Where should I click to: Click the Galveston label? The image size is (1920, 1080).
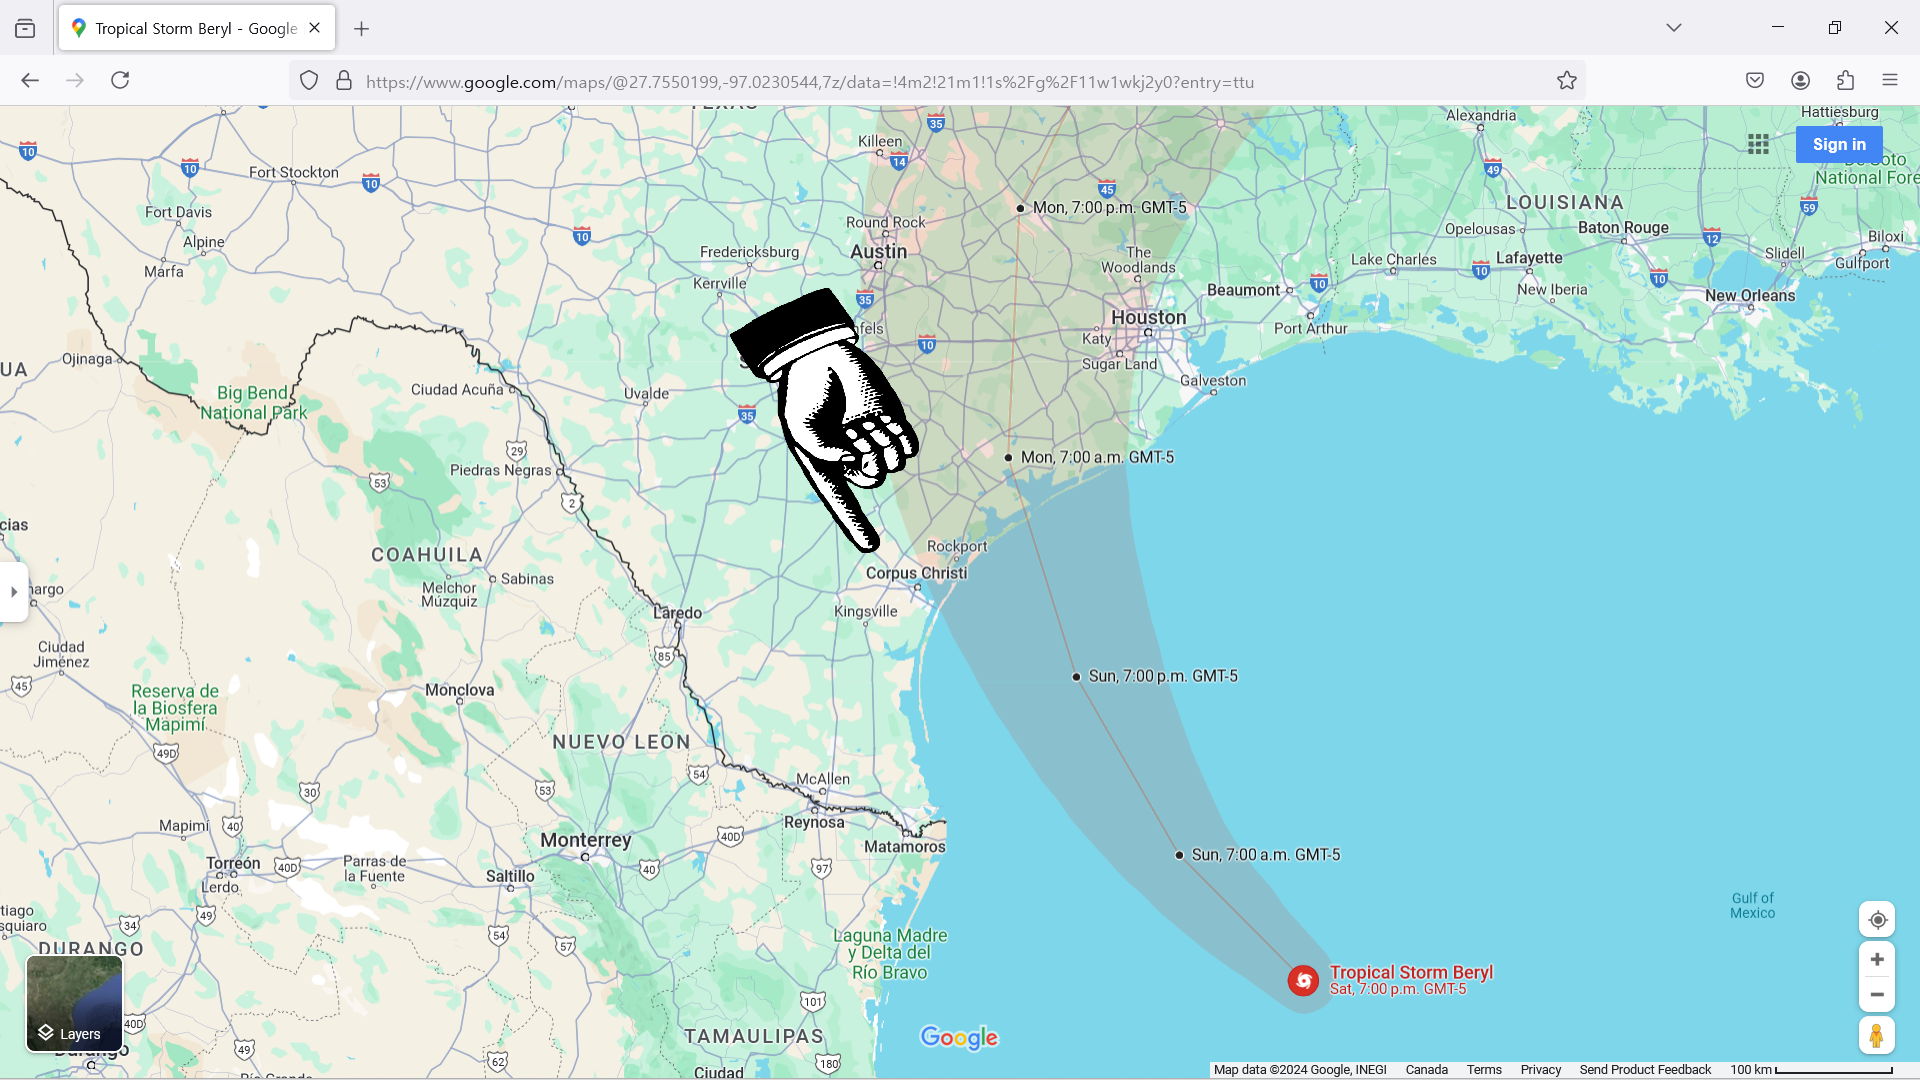(x=1213, y=381)
